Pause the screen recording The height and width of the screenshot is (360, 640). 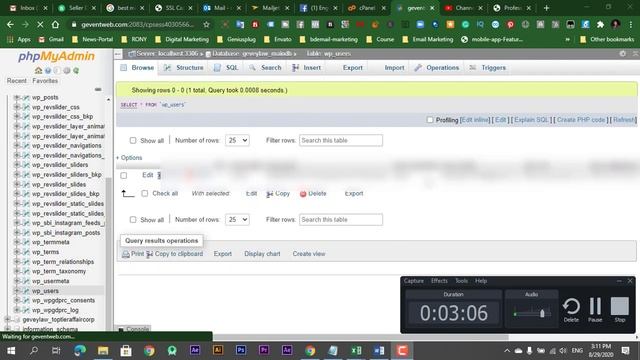[596, 310]
